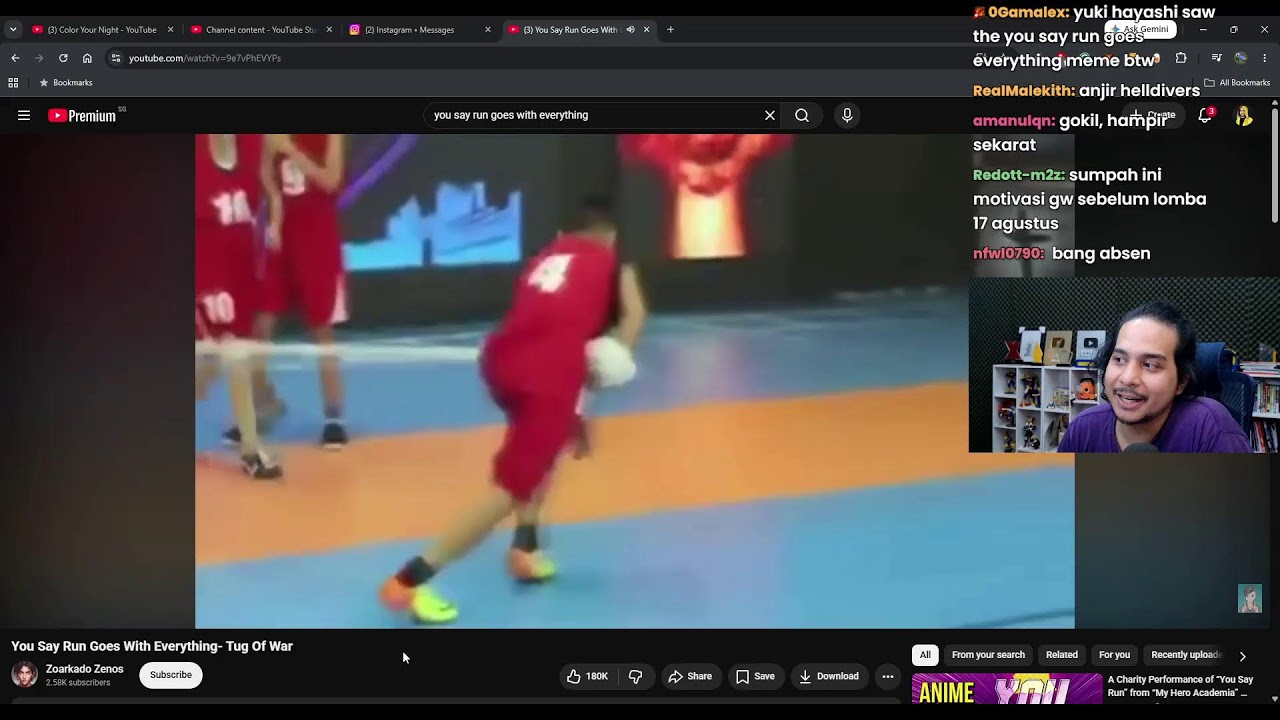1280x720 pixels.
Task: Open the Bookmarks folder in bookmarks bar
Action: point(65,83)
